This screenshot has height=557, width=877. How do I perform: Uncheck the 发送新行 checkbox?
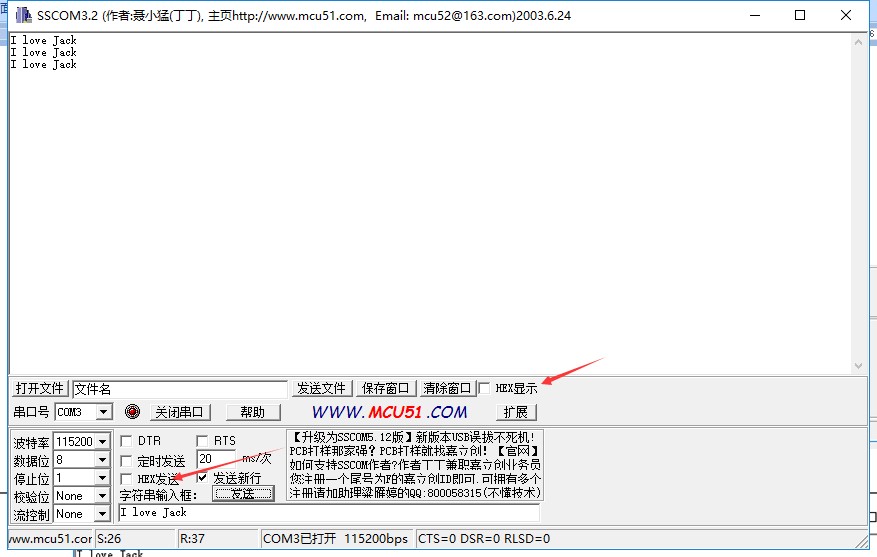[x=202, y=478]
